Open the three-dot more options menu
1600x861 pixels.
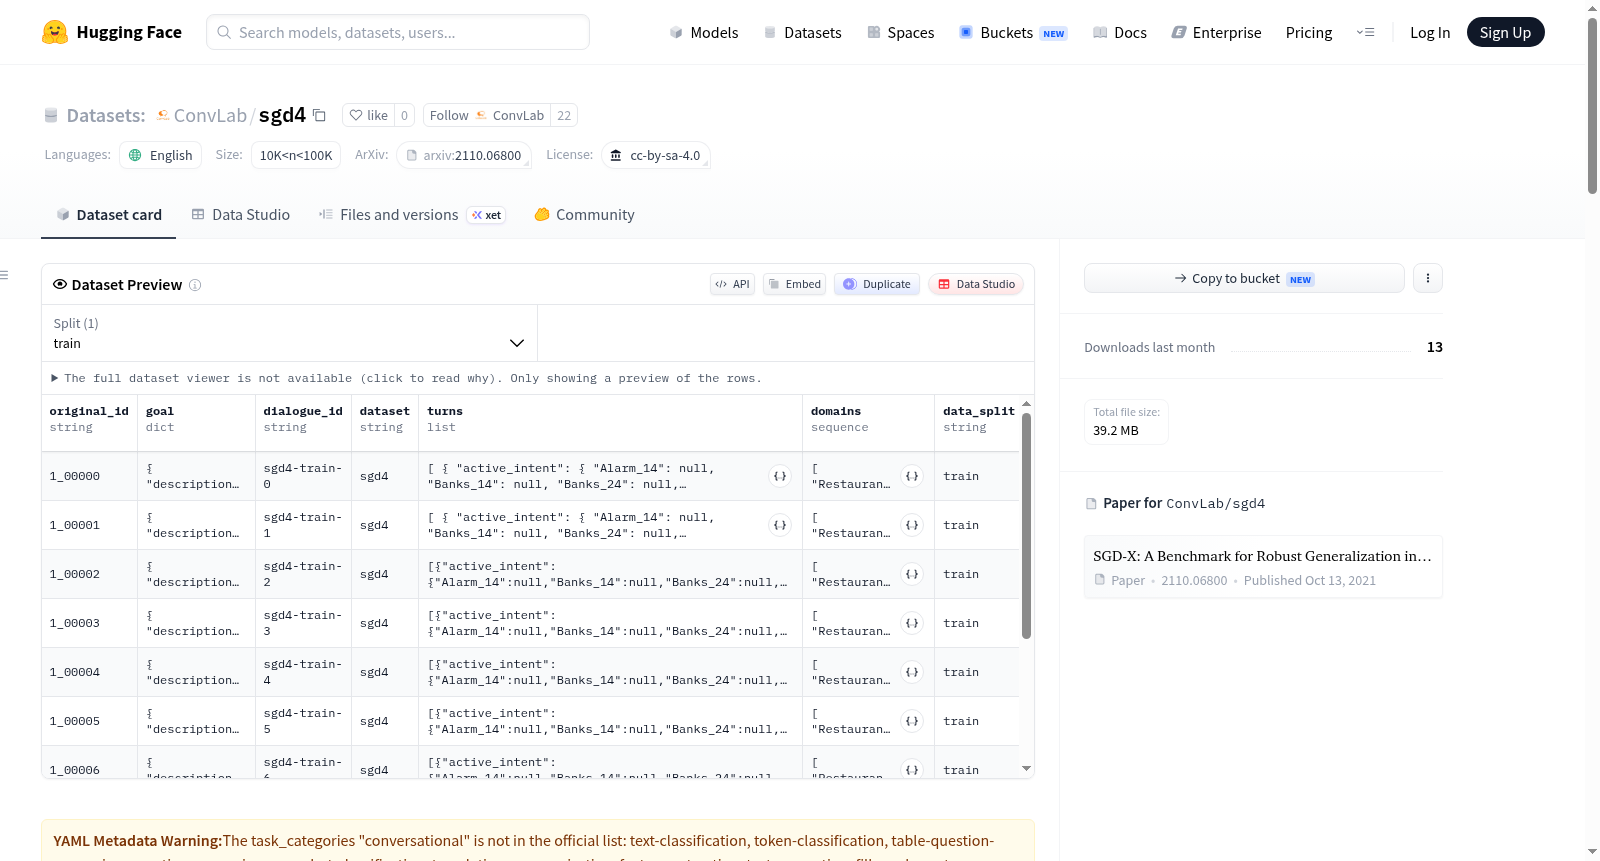click(x=1428, y=278)
